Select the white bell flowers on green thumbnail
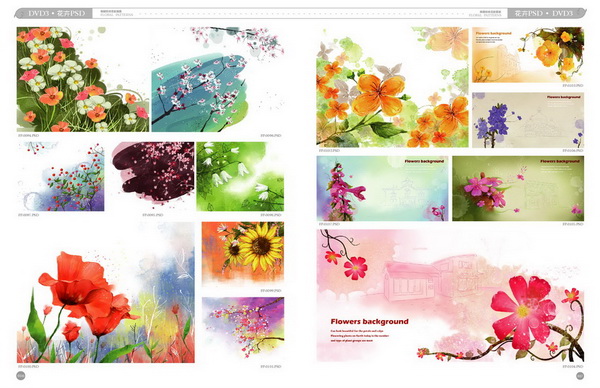The width and height of the screenshot is (600, 388). pyautogui.click(x=240, y=176)
